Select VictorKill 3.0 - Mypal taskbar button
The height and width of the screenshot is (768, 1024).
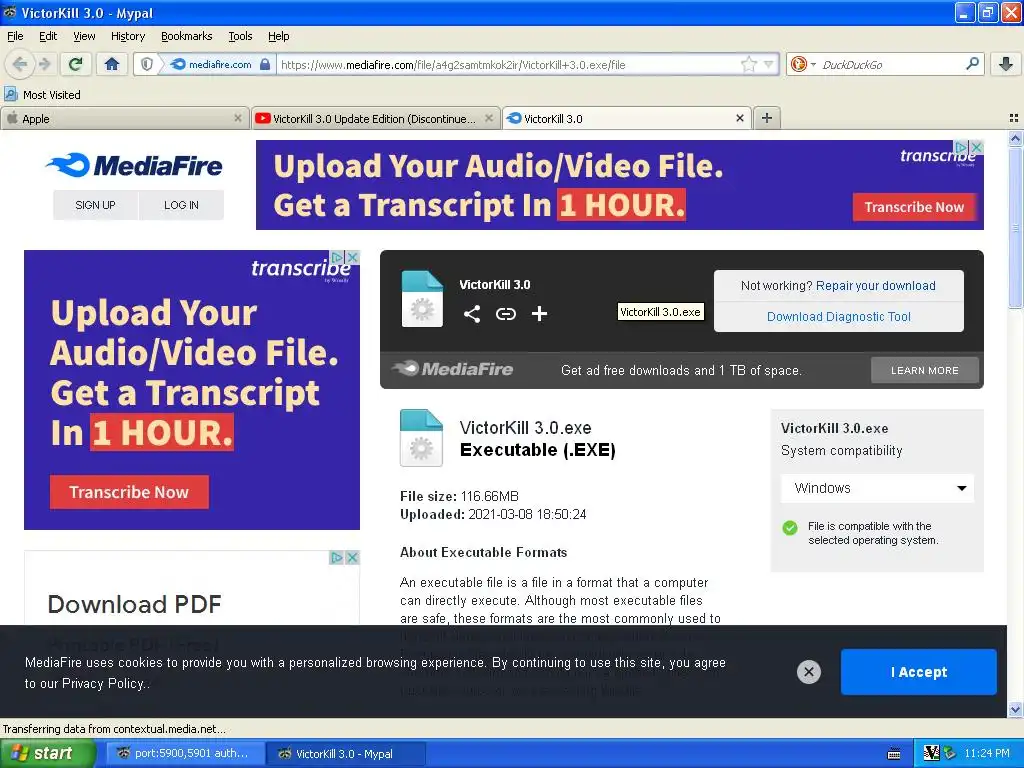[x=346, y=753]
